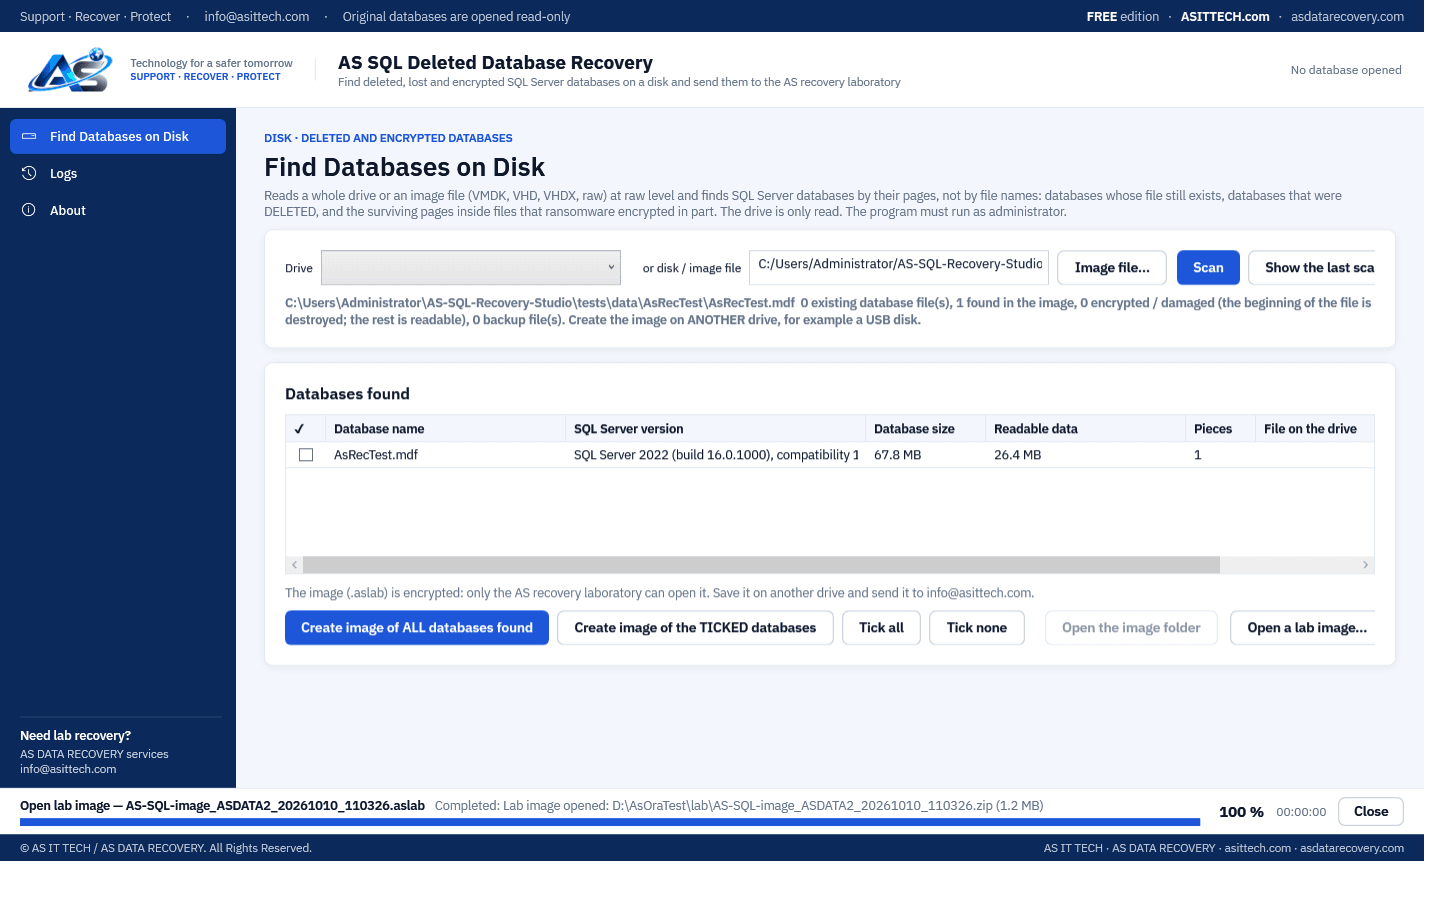Close the lab image progress bar
Viewport: 1440px width, 900px height.
[1371, 811]
